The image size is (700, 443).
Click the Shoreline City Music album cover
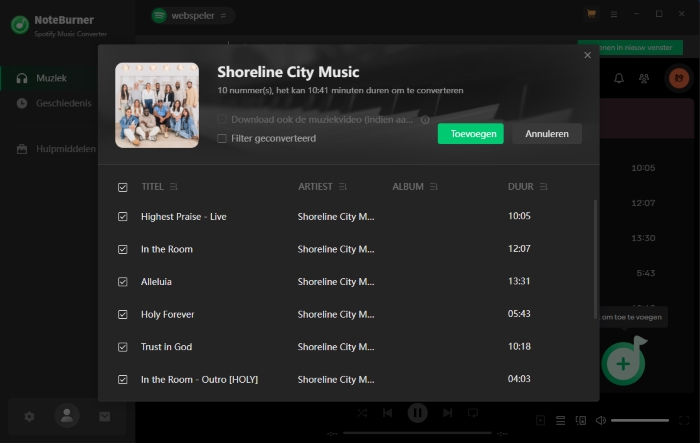click(157, 105)
